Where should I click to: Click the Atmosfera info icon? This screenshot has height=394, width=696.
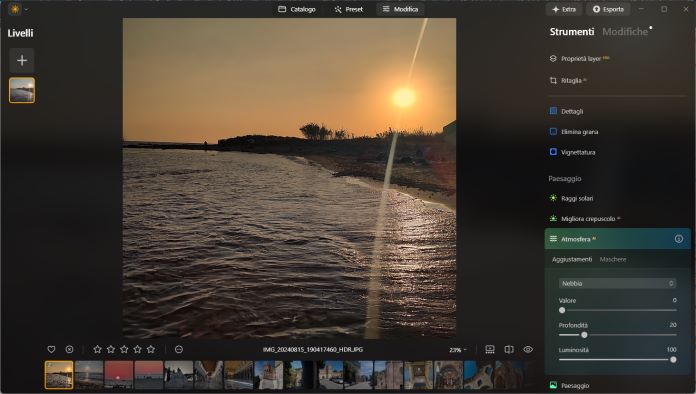679,239
